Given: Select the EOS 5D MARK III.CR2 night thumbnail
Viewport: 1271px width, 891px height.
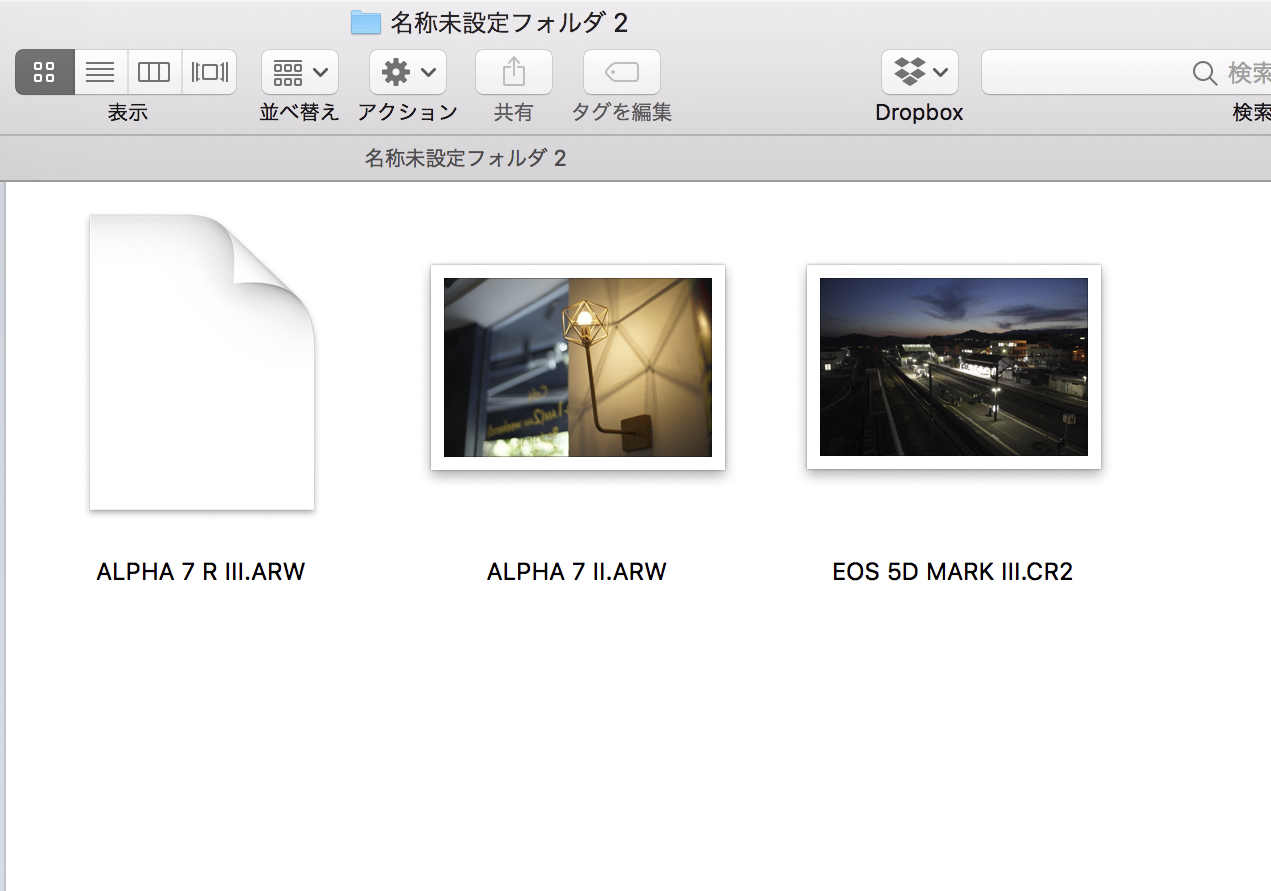Looking at the screenshot, I should point(954,367).
